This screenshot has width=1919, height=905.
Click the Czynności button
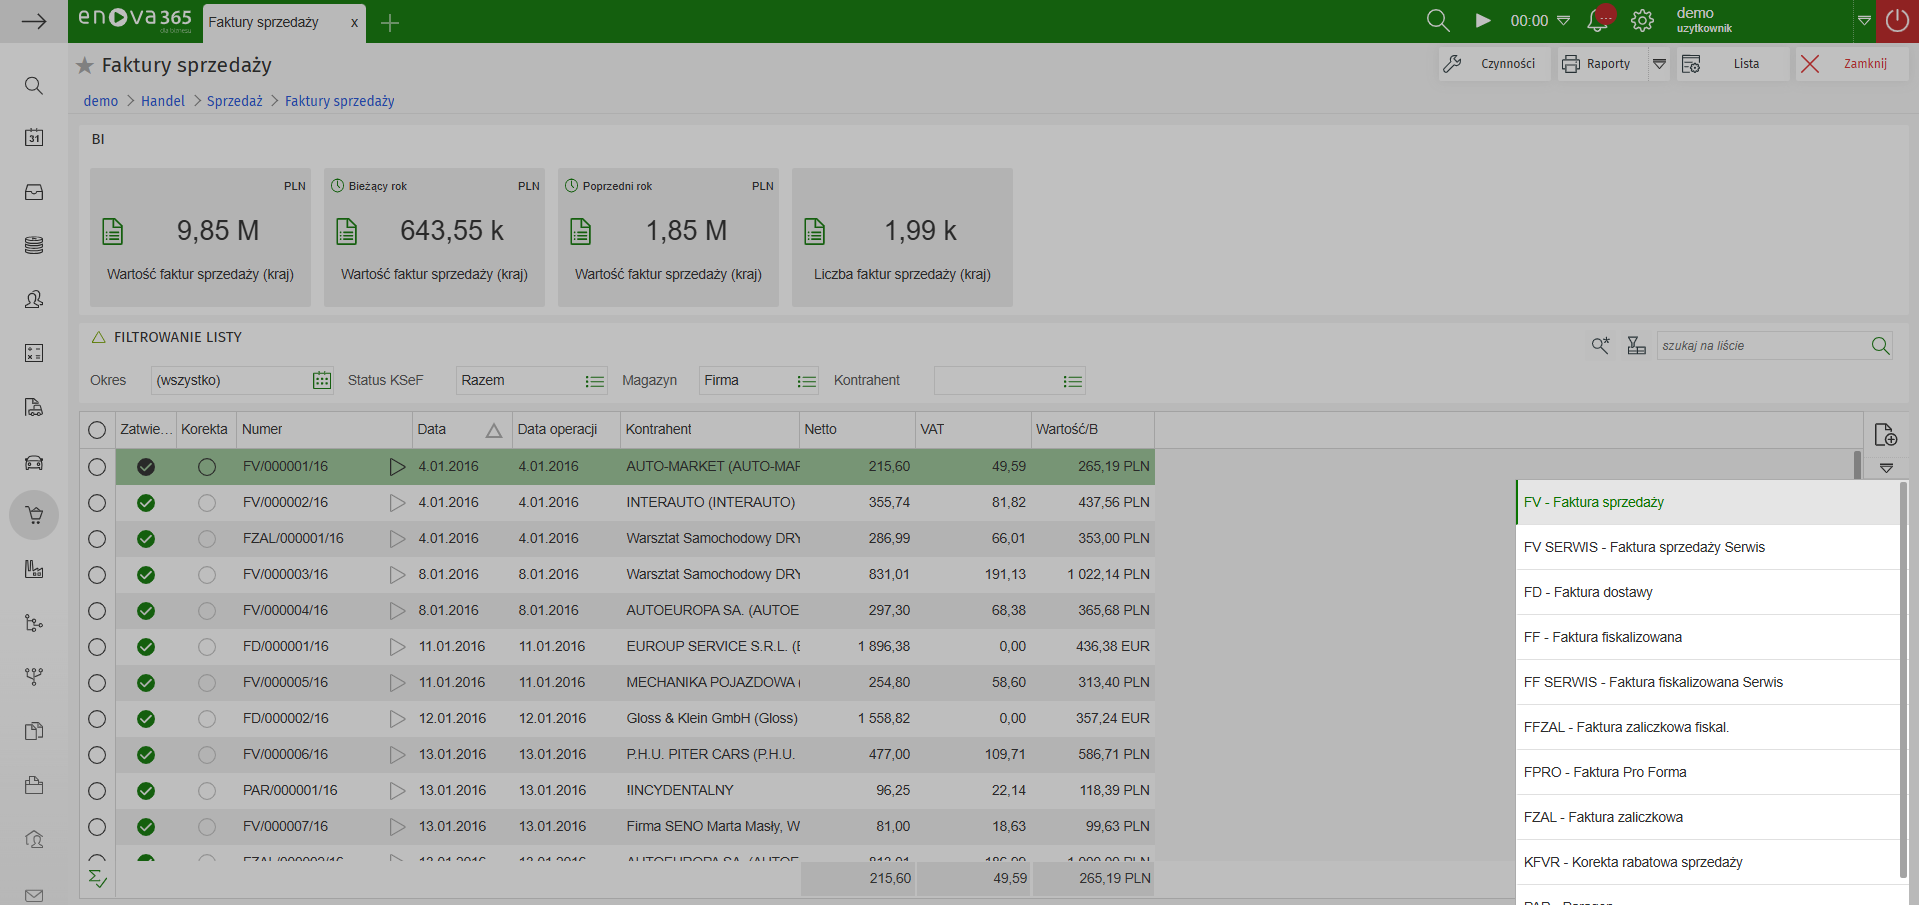pos(1494,64)
